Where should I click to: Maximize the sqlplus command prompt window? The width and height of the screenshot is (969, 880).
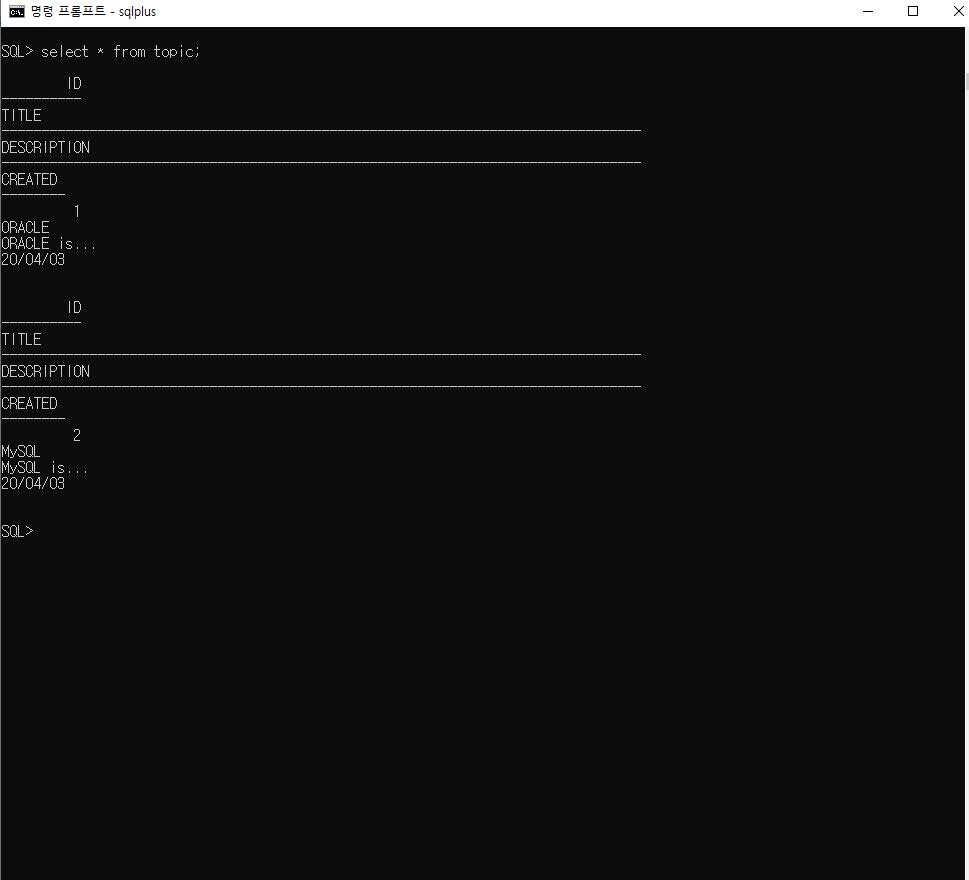pos(913,11)
